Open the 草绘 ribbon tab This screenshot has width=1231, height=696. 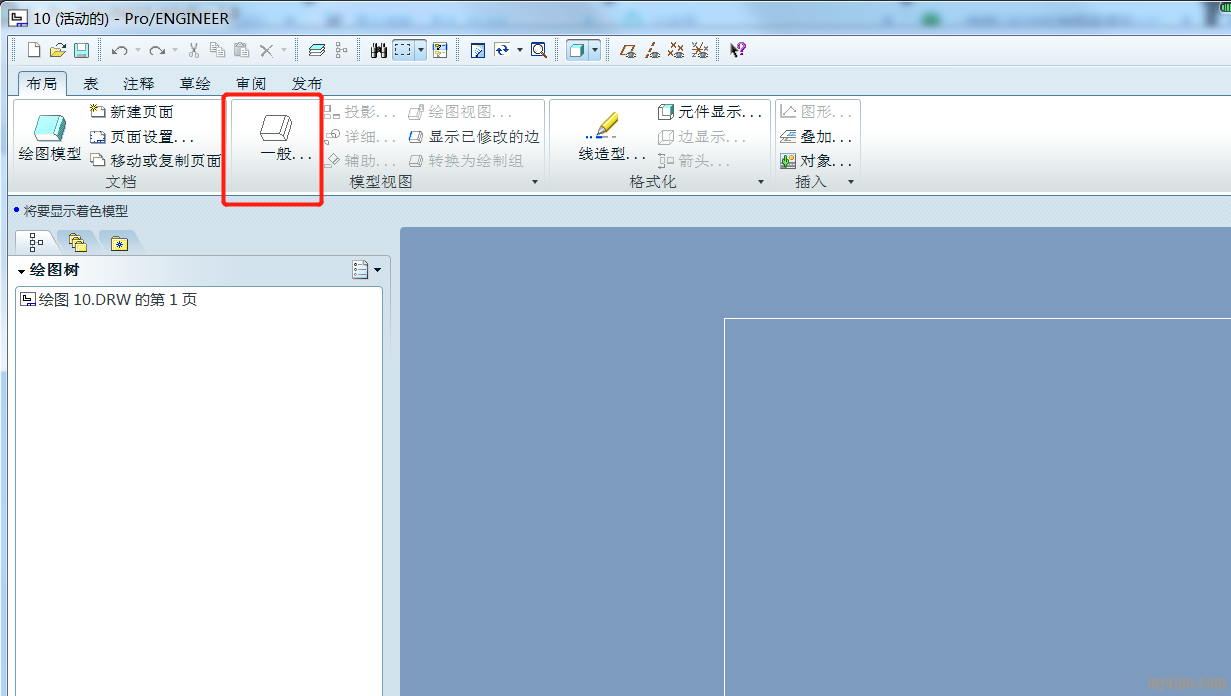click(195, 84)
